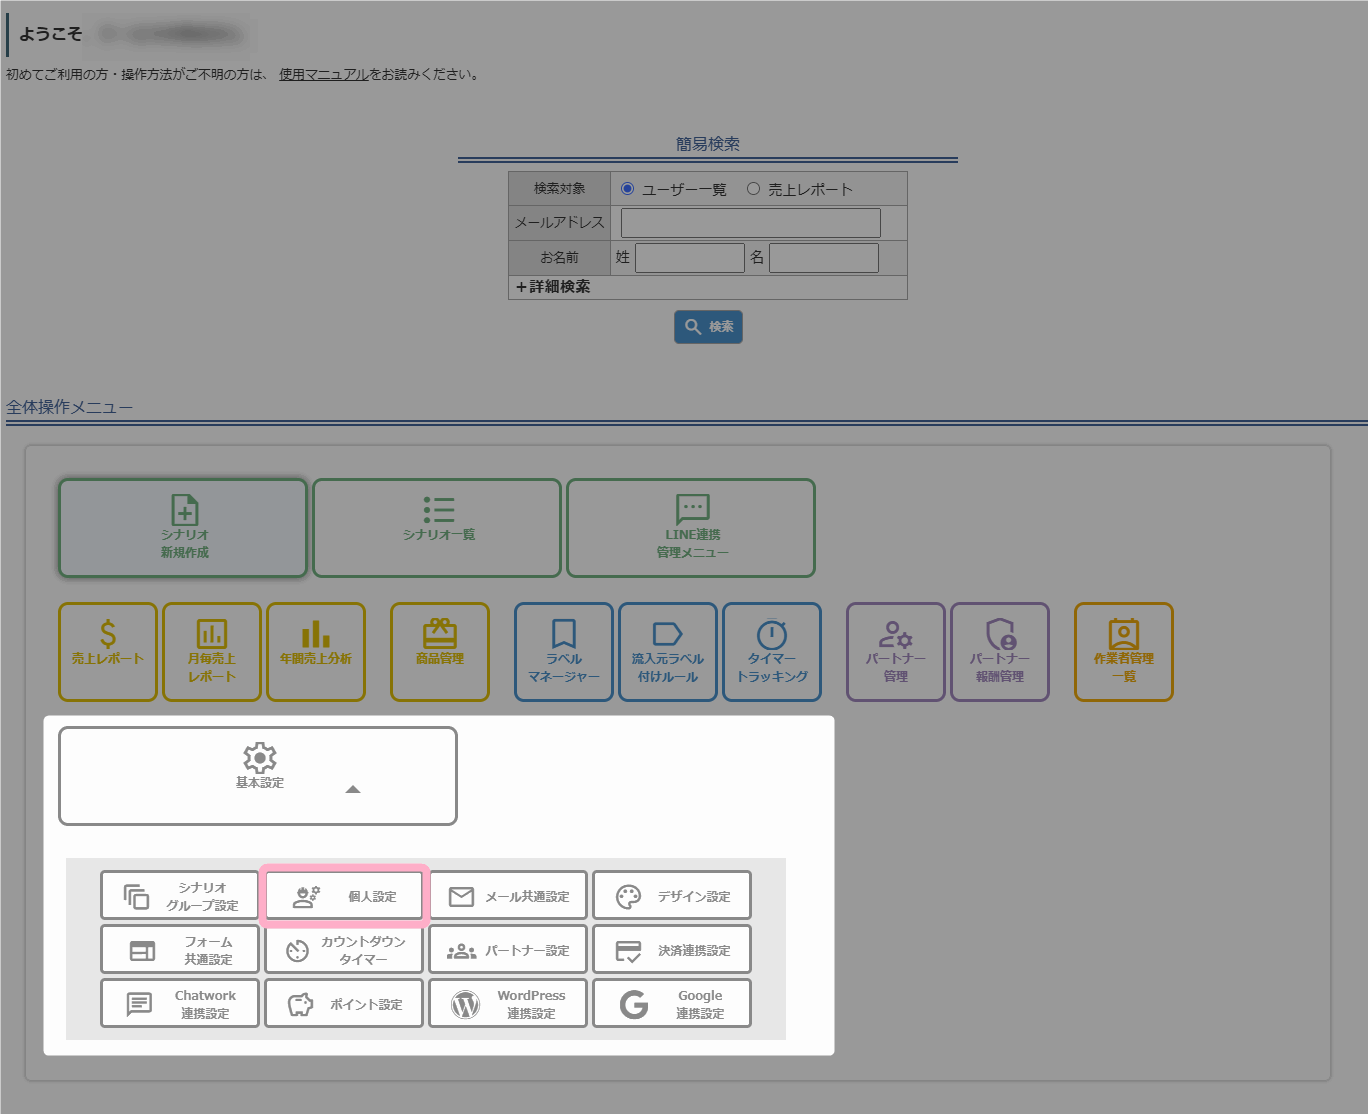Switch search target to 売上レポート
The image size is (1368, 1114).
(752, 188)
